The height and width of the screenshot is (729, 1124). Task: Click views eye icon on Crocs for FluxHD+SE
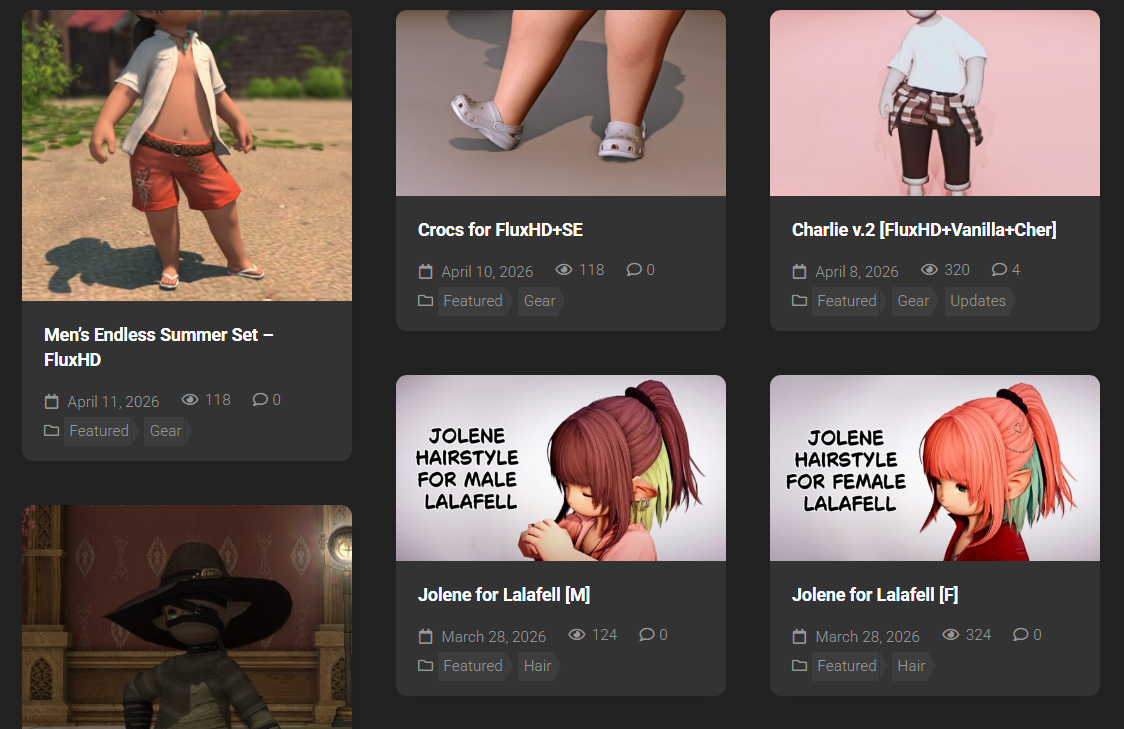[564, 270]
